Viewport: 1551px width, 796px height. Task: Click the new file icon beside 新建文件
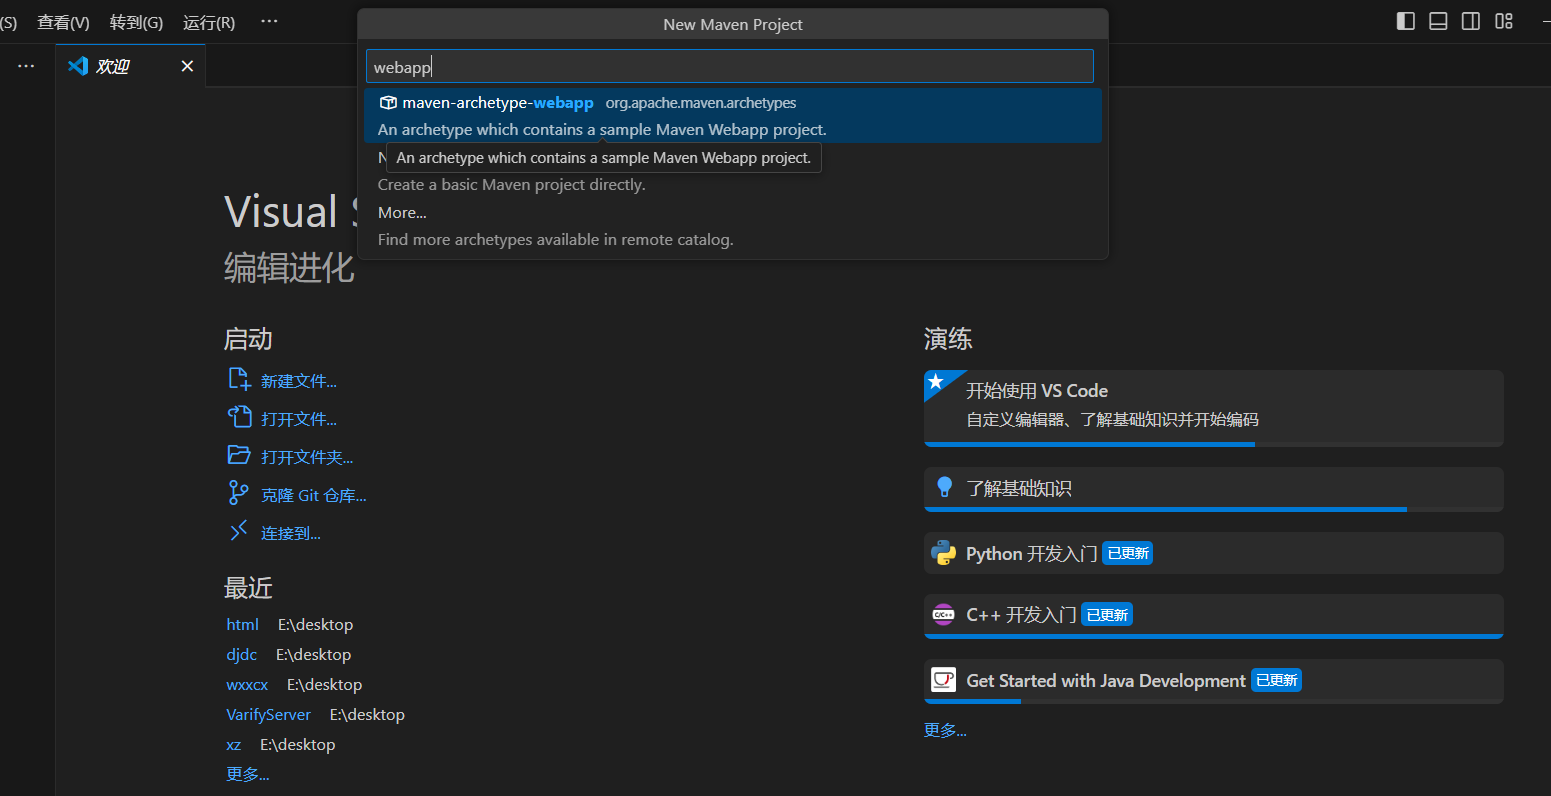(x=239, y=379)
